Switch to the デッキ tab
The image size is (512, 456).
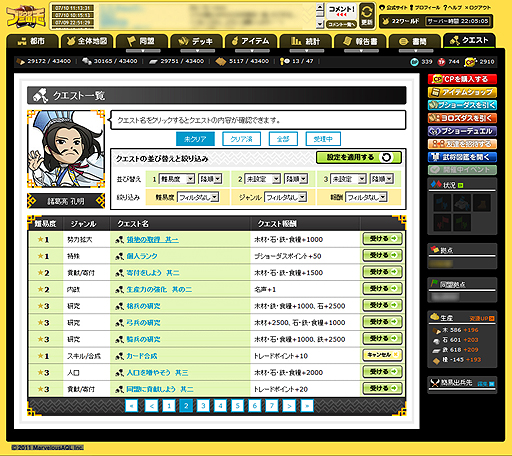196,41
